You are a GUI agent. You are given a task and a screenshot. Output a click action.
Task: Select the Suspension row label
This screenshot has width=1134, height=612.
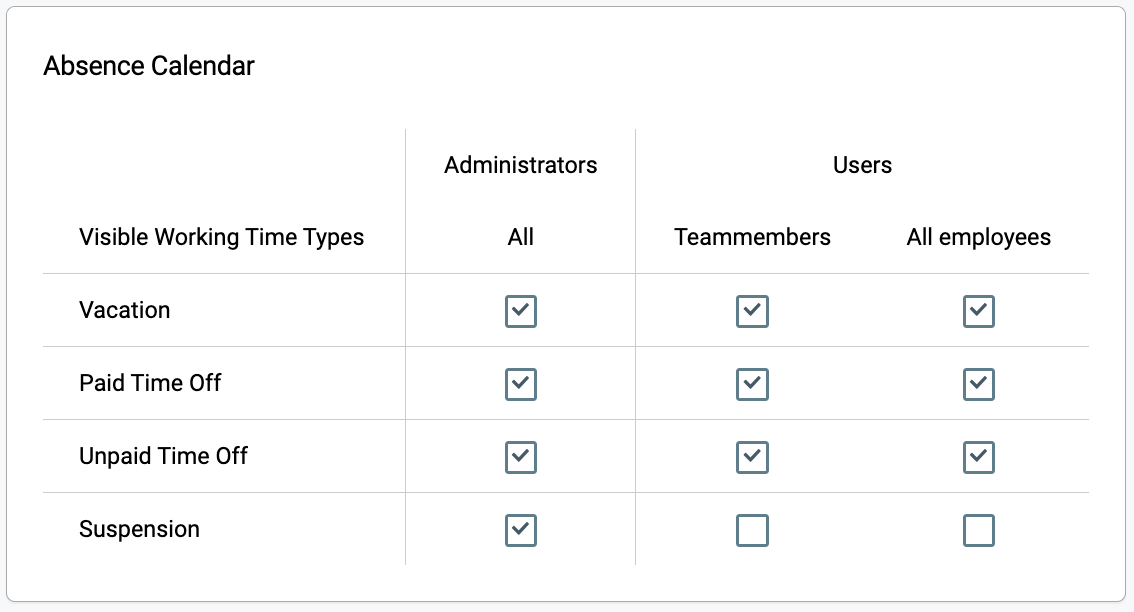[x=140, y=530]
